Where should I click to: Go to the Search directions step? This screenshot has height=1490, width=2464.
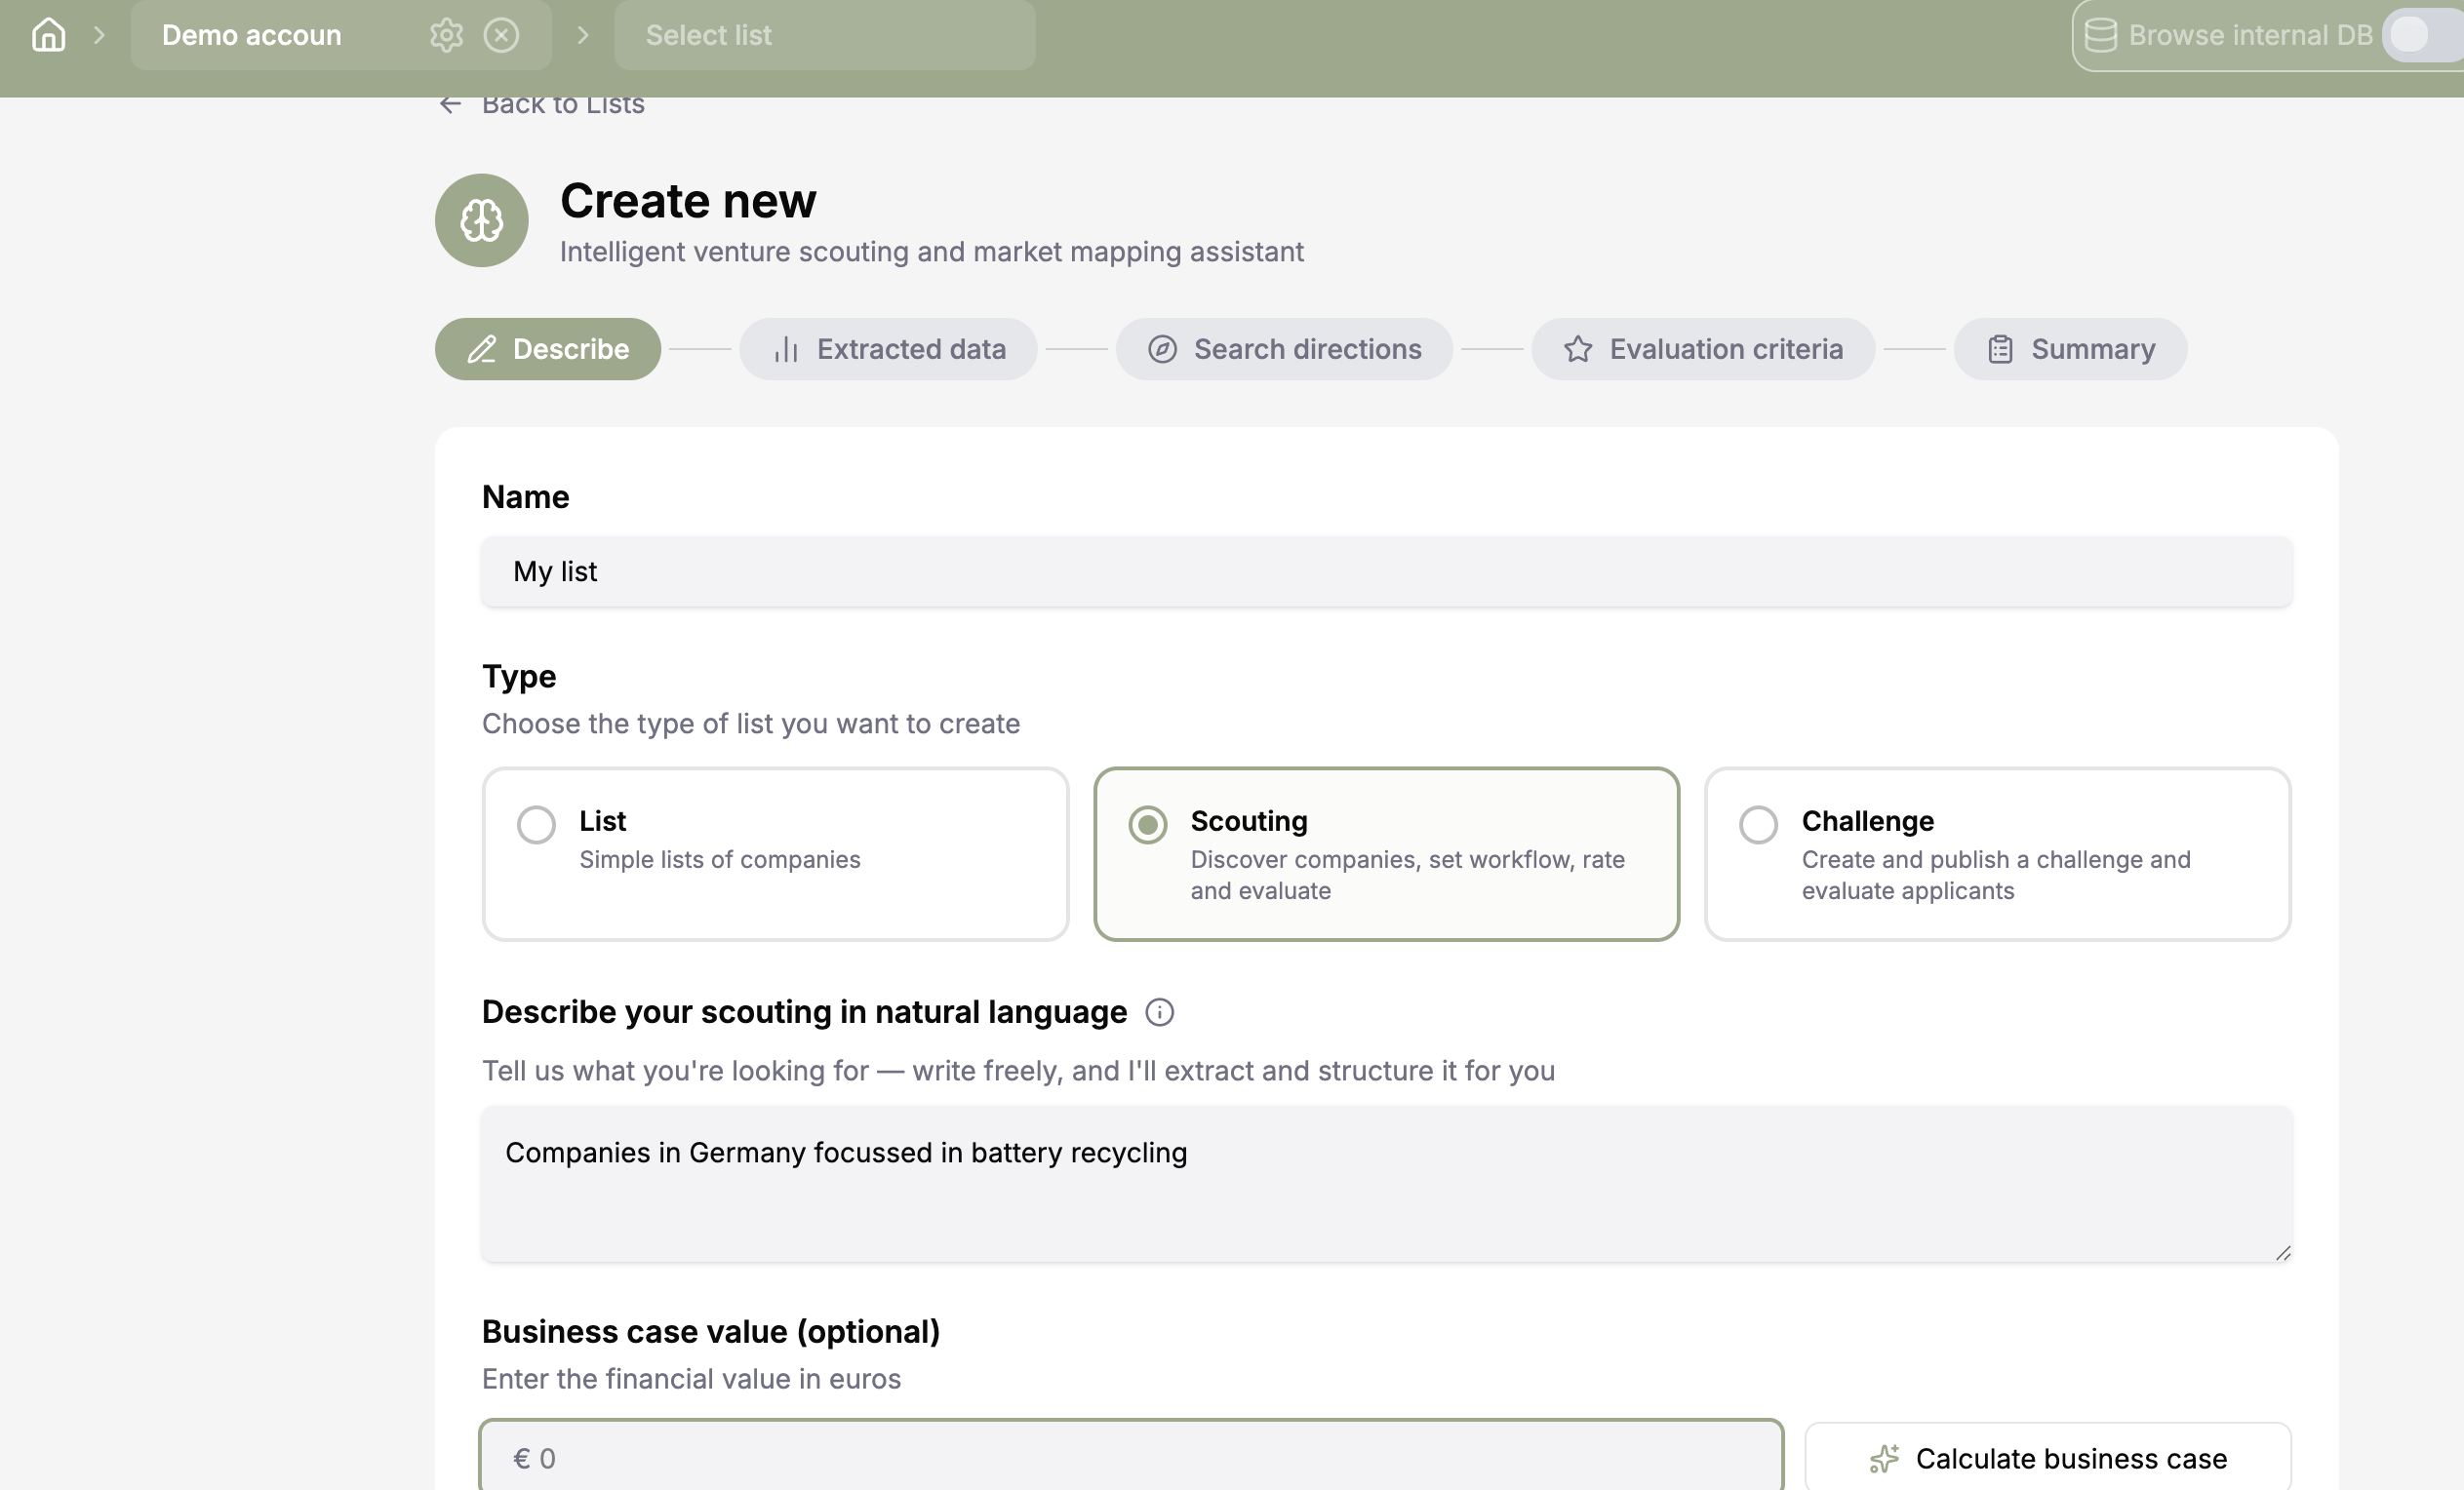coord(1284,349)
